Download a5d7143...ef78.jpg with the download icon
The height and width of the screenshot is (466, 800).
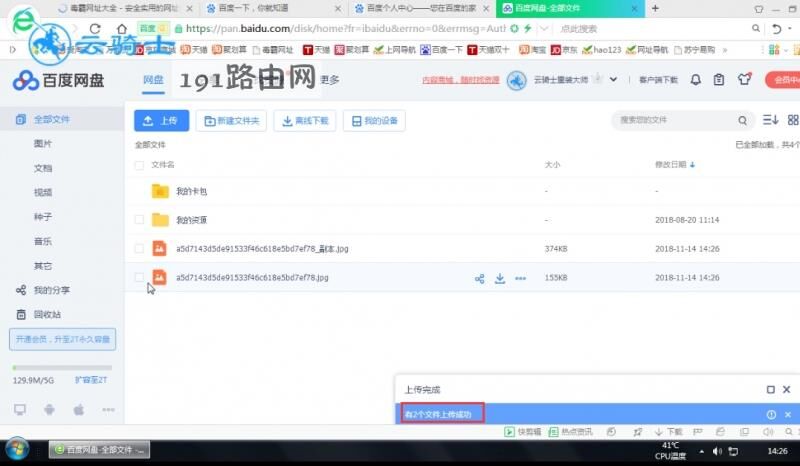coord(500,278)
